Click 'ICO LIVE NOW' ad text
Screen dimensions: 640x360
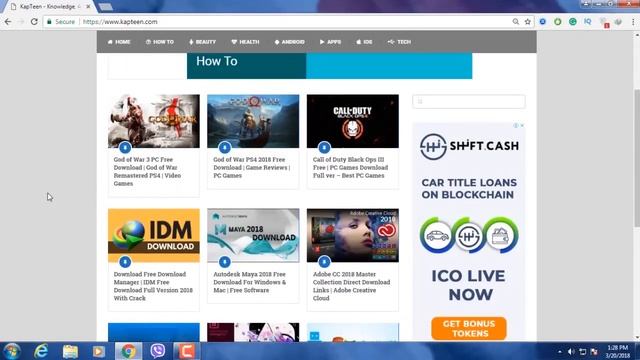click(x=469, y=285)
